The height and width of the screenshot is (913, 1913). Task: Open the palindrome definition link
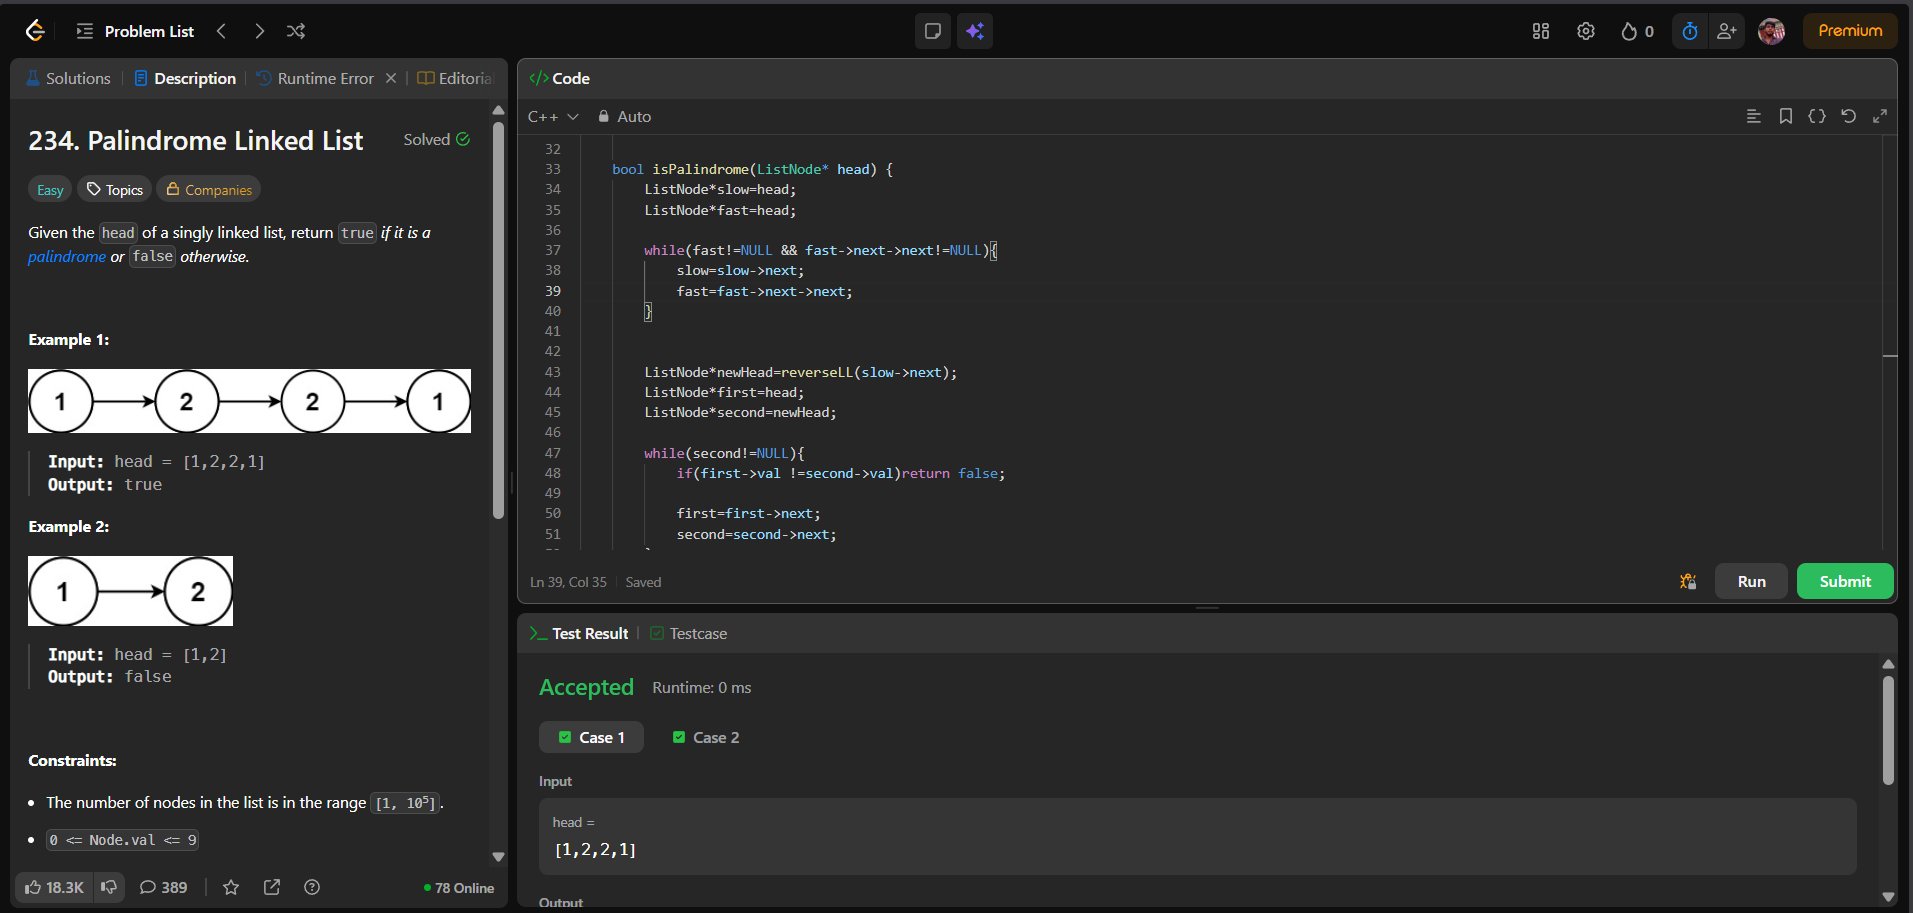67,257
